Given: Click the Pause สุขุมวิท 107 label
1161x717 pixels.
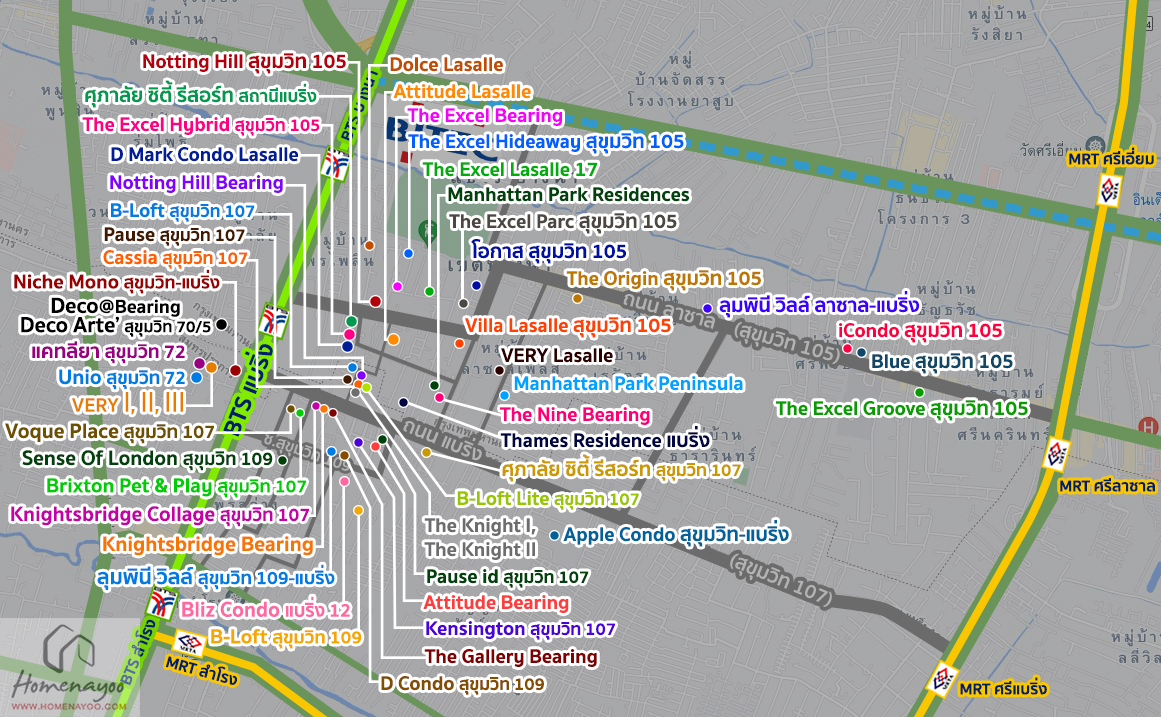Looking at the screenshot, I should tap(174, 235).
